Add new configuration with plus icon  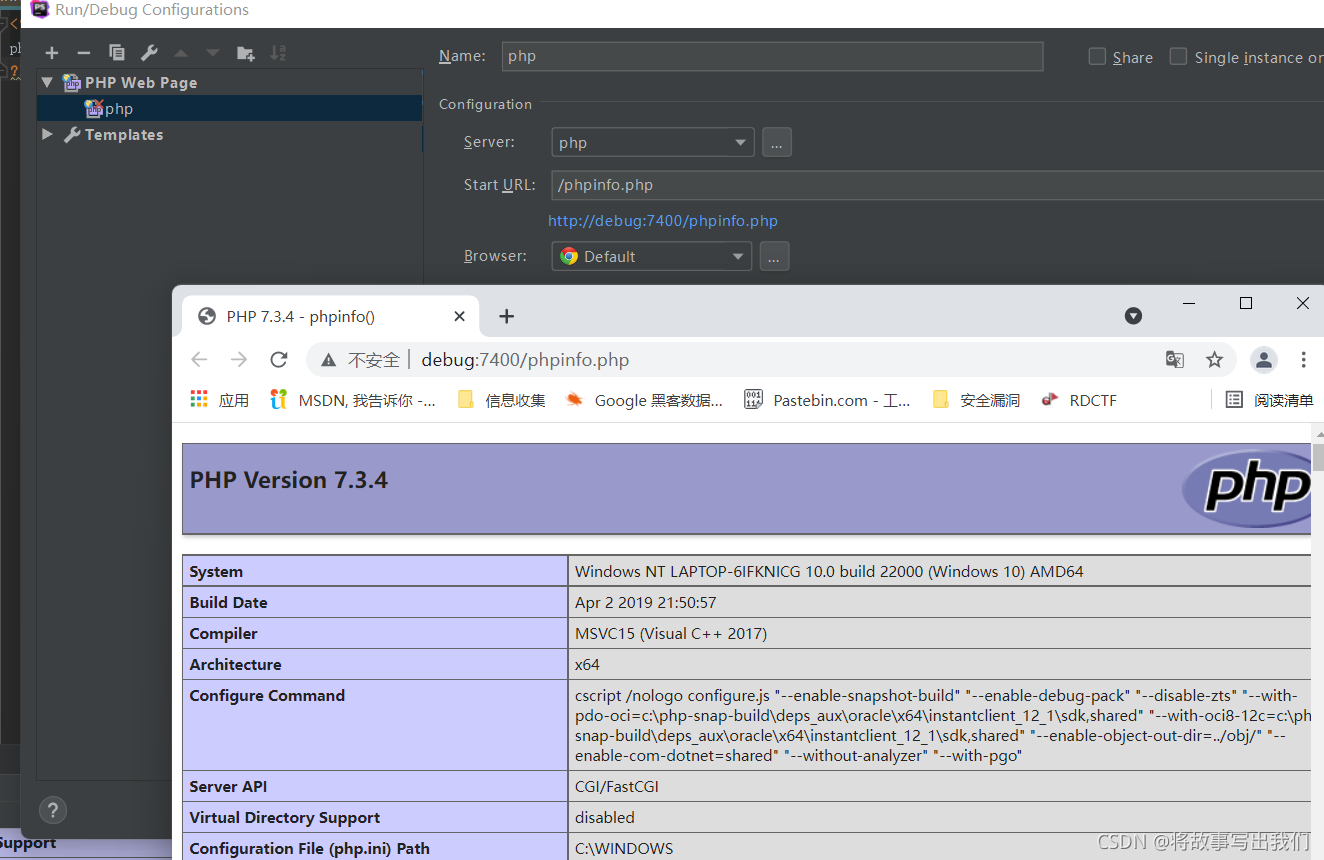pyautogui.click(x=52, y=53)
